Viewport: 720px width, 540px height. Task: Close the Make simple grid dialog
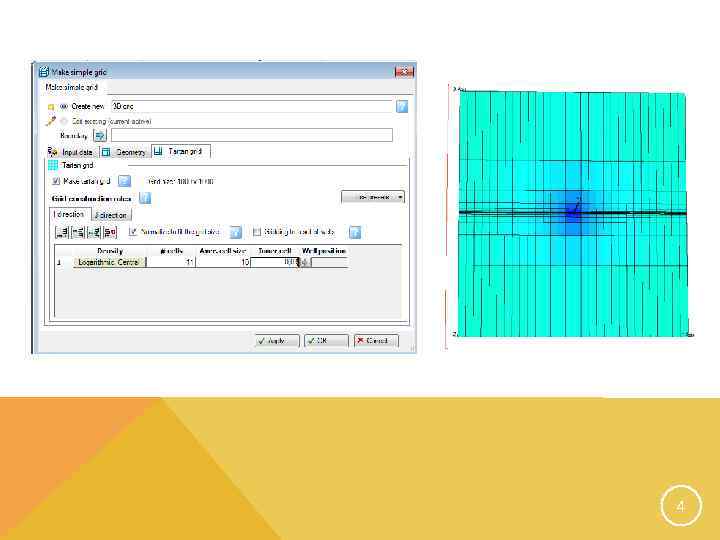(404, 72)
